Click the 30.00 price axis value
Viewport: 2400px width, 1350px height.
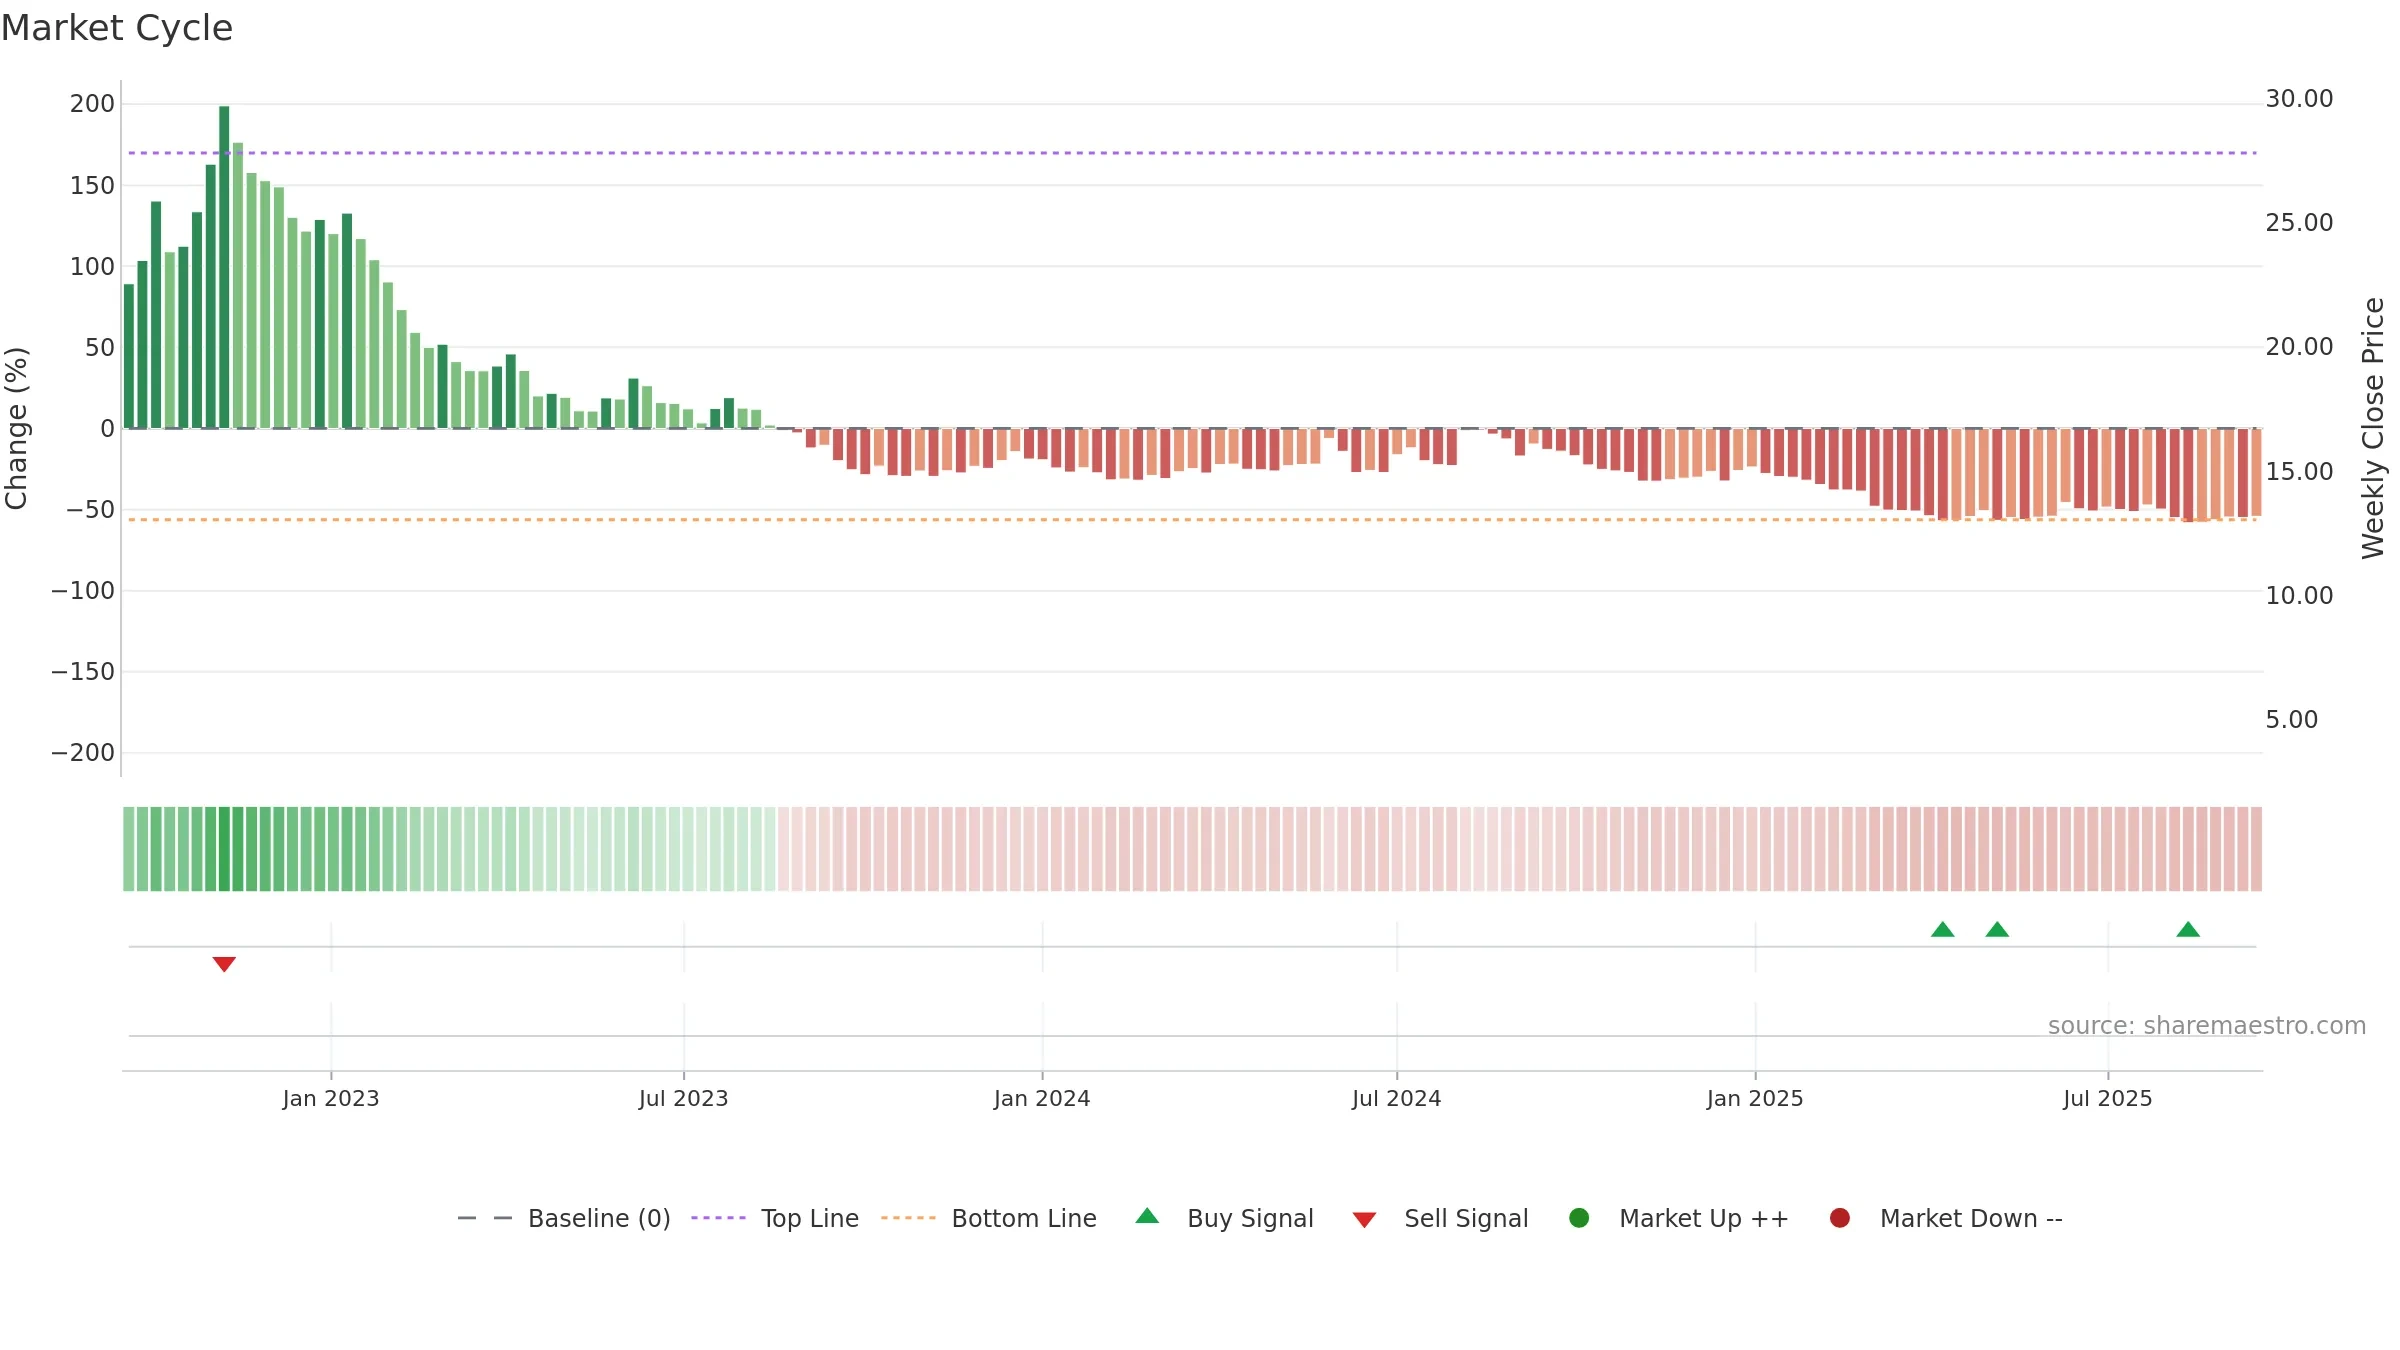click(2299, 99)
